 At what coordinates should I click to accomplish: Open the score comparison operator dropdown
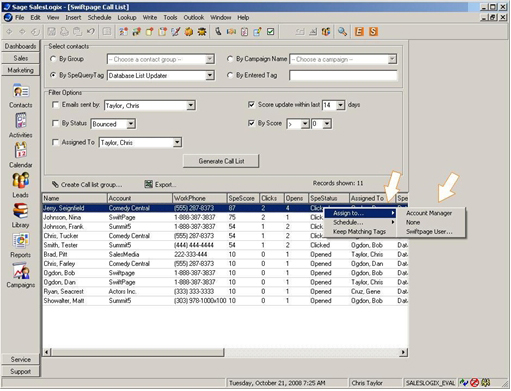coord(305,124)
